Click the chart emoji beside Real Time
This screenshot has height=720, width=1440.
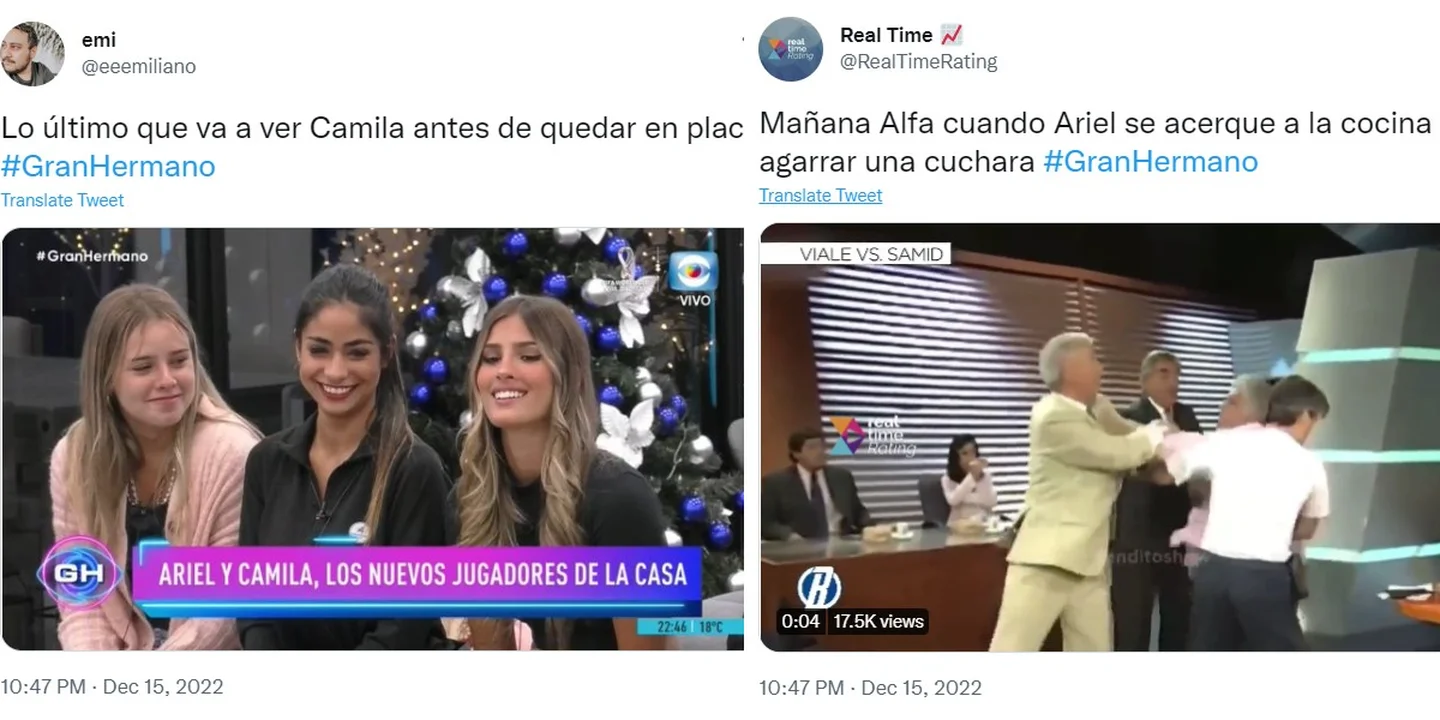click(951, 35)
